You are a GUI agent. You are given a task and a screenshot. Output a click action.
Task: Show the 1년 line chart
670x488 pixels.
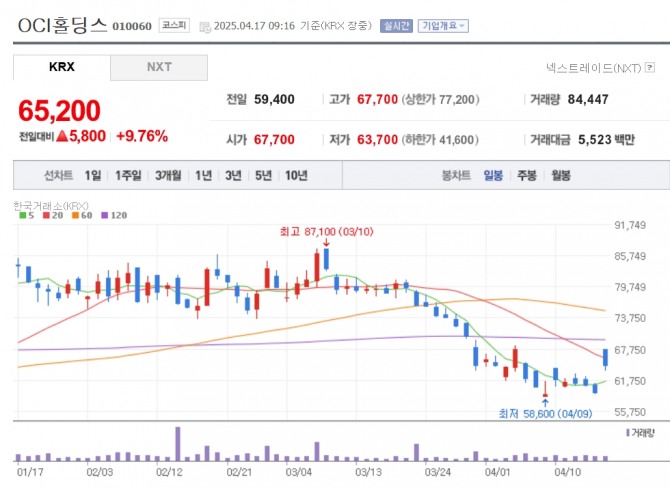tap(203, 175)
